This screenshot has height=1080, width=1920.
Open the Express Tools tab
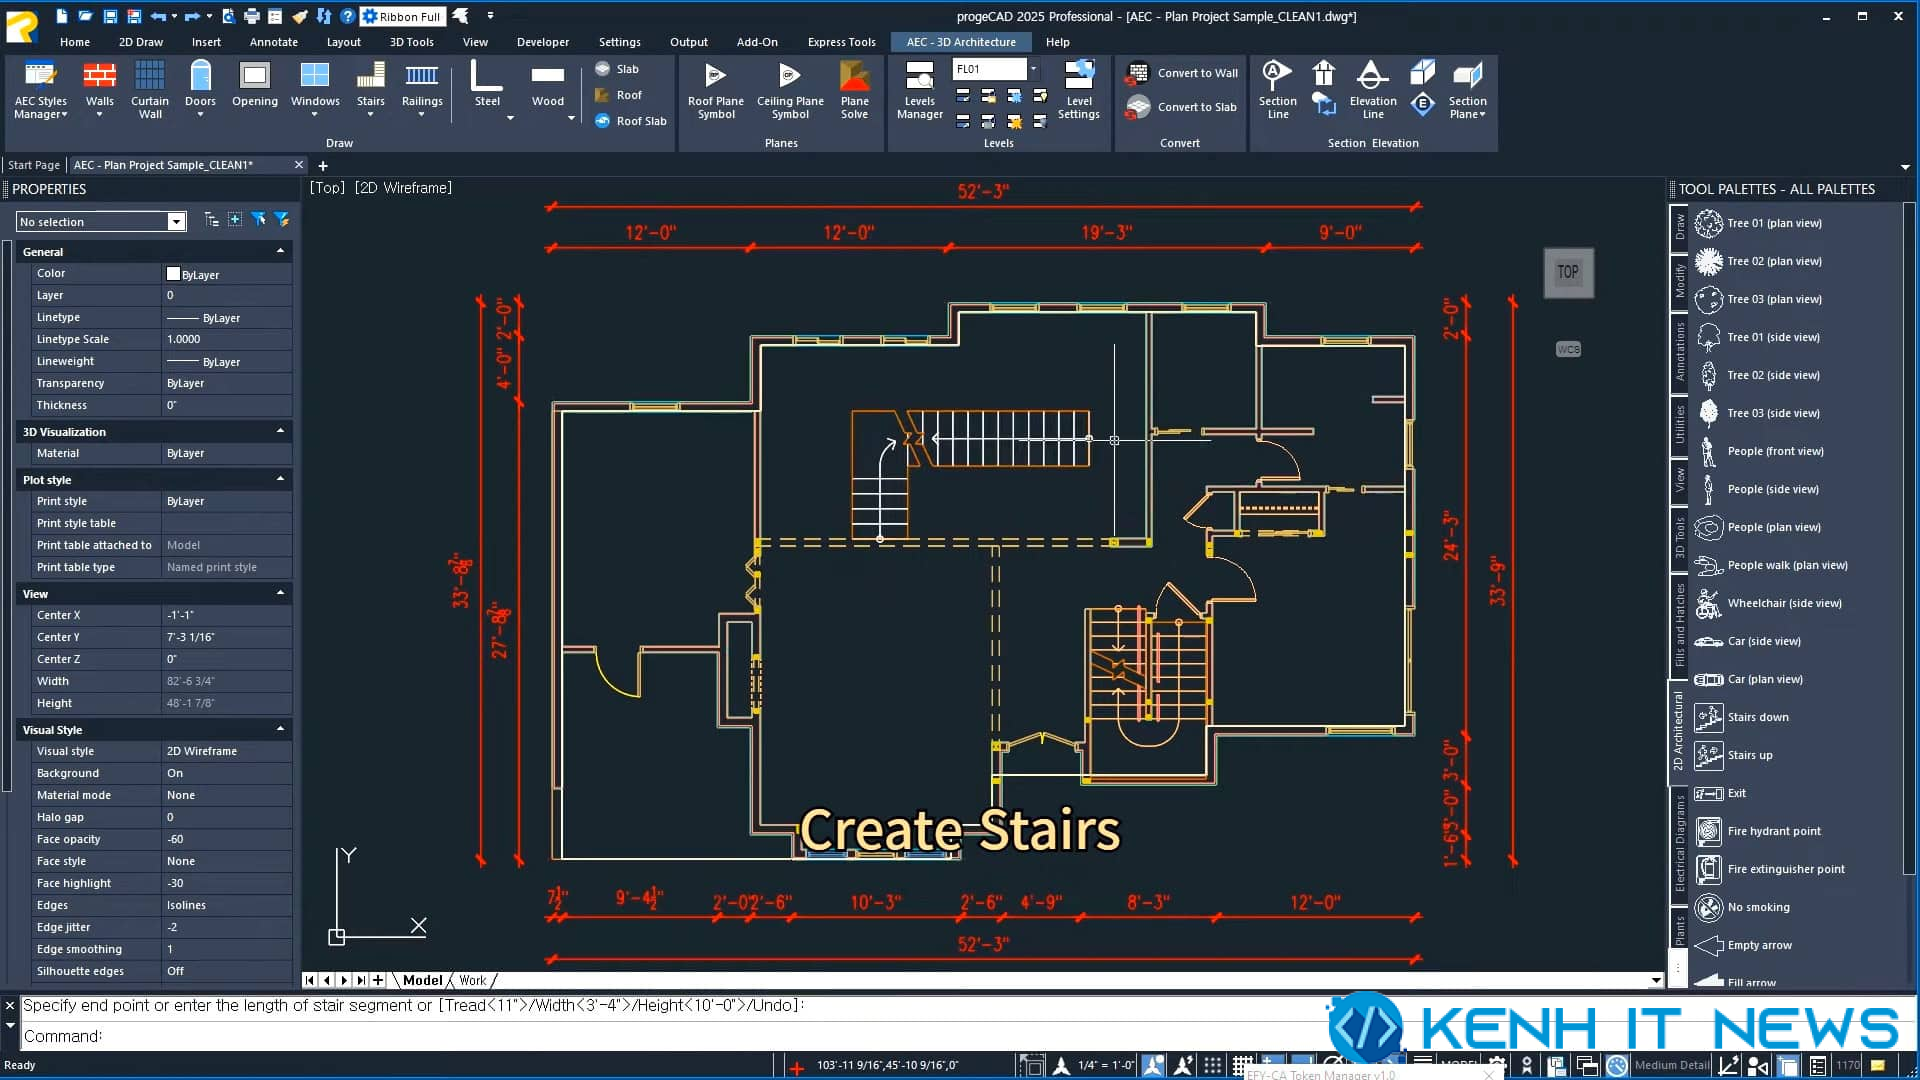point(841,42)
